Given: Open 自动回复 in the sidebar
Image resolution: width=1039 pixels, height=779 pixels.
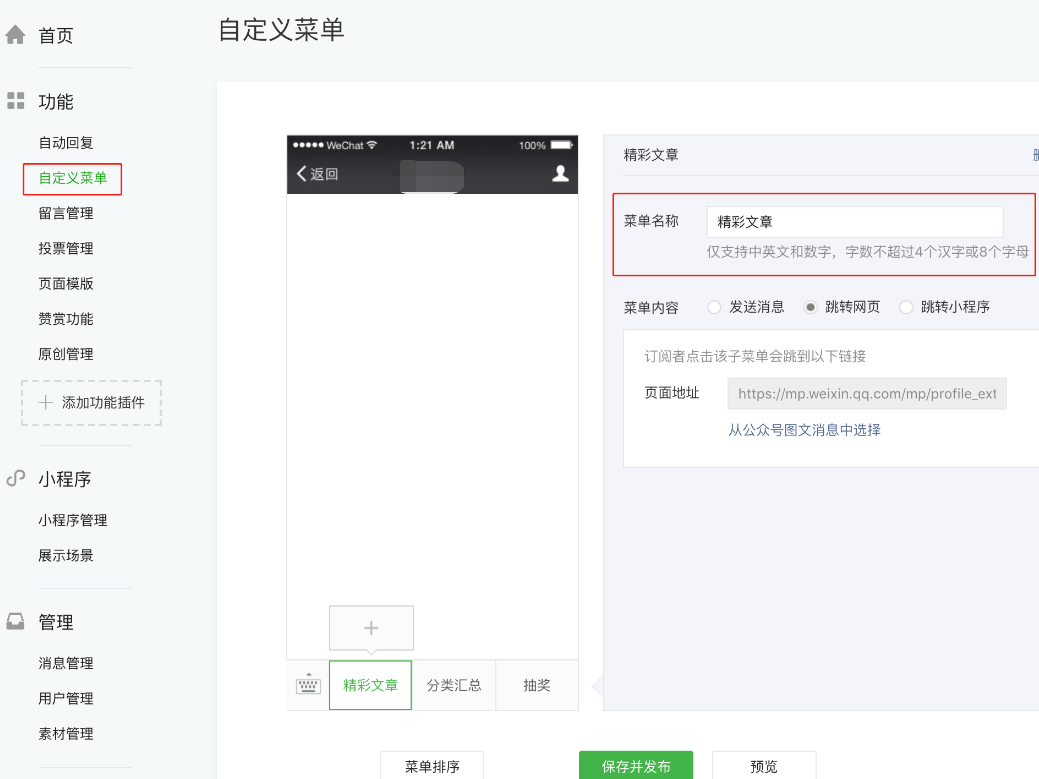Looking at the screenshot, I should point(66,143).
